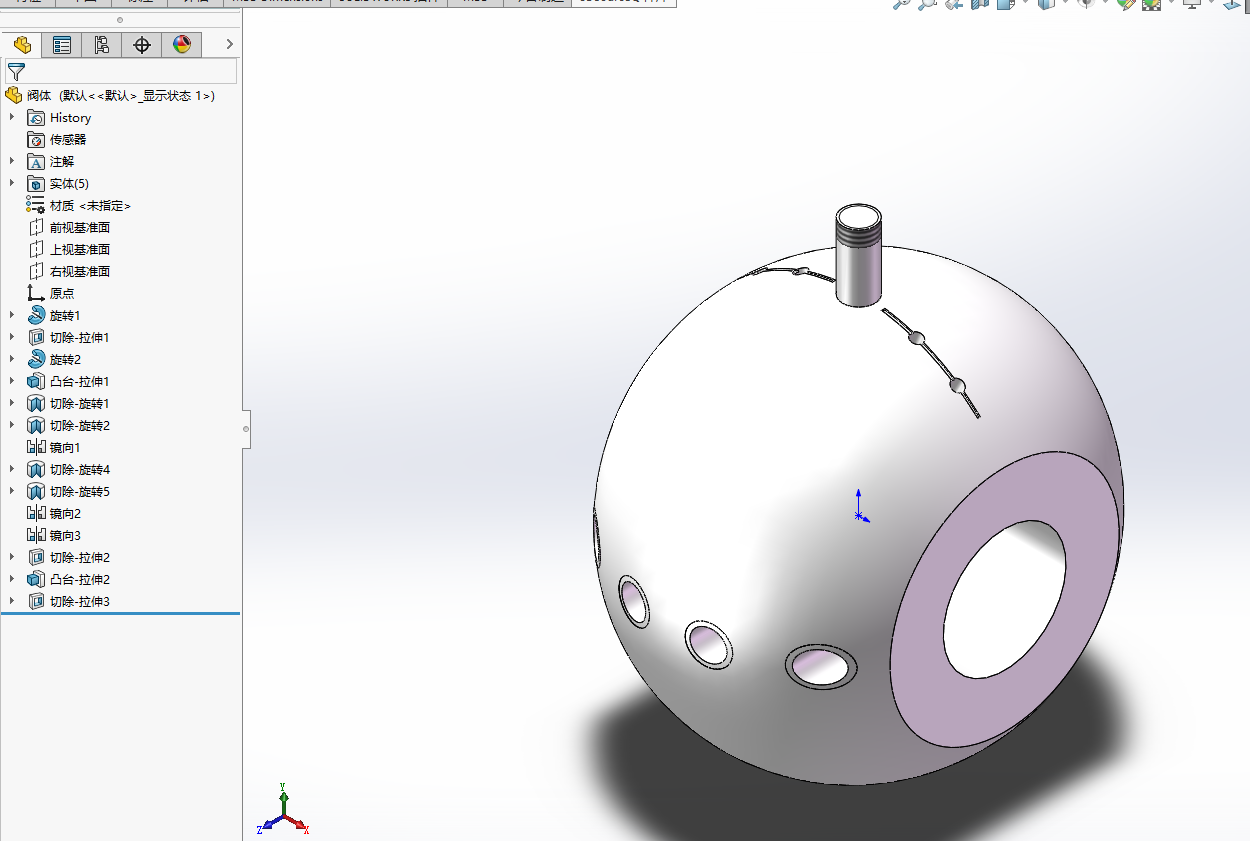Viewport: 1250px width, 841px height.
Task: Click the split handle dot above manager tabs
Action: point(120,20)
